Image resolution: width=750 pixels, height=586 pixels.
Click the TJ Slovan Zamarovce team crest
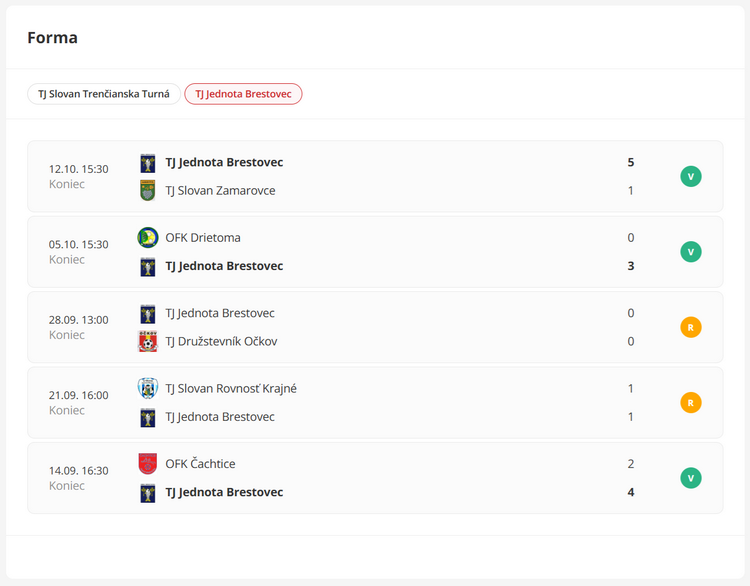click(148, 190)
